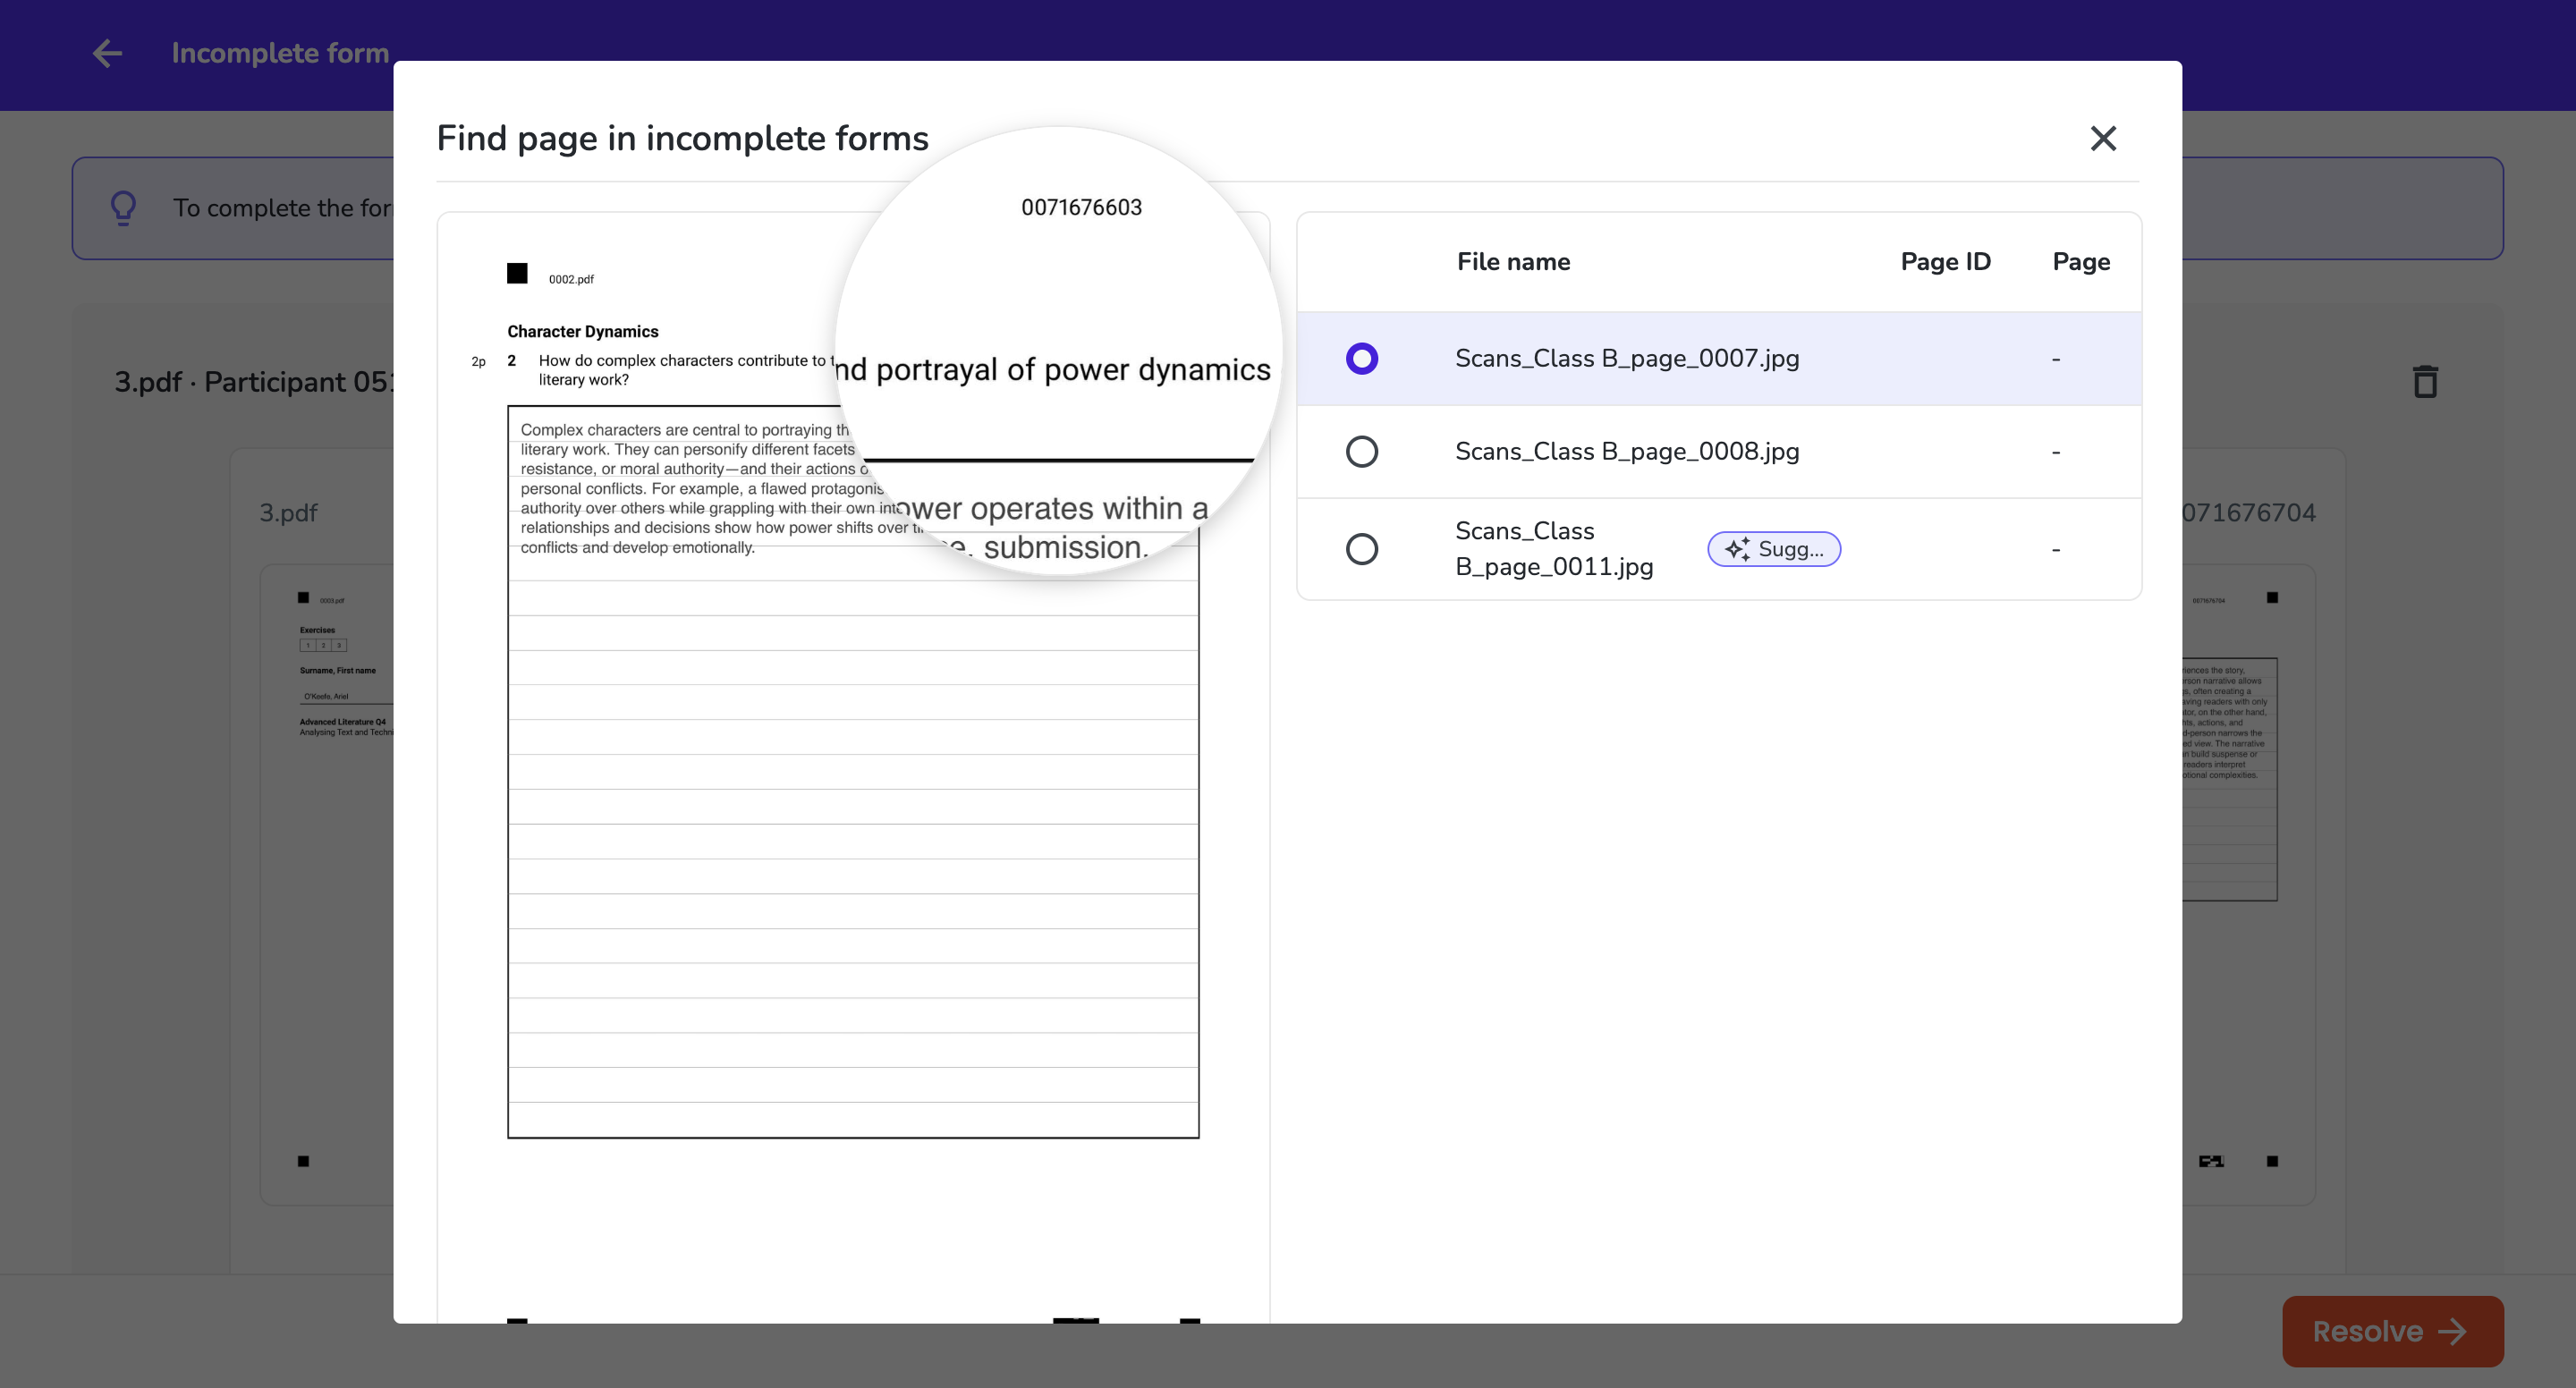The height and width of the screenshot is (1388, 2576).
Task: Close the Find page dialog
Action: click(2103, 138)
